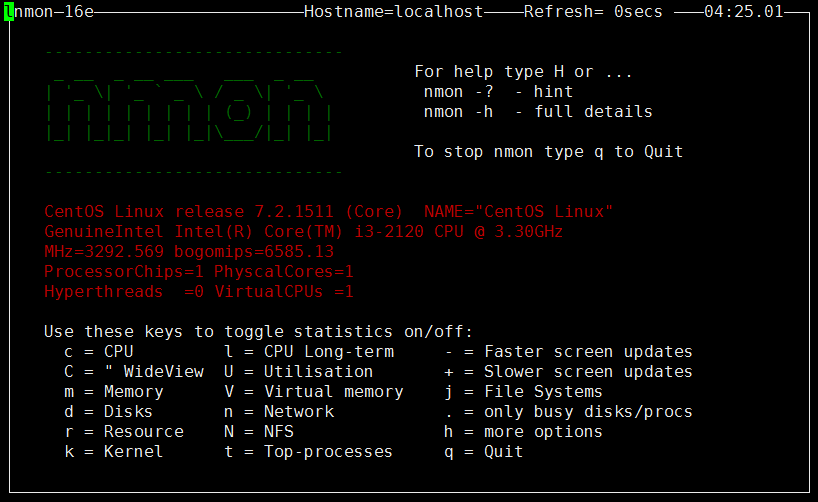This screenshot has width=818, height=502.
Task: Click the 04:25.01 clock text
Action: 744,11
